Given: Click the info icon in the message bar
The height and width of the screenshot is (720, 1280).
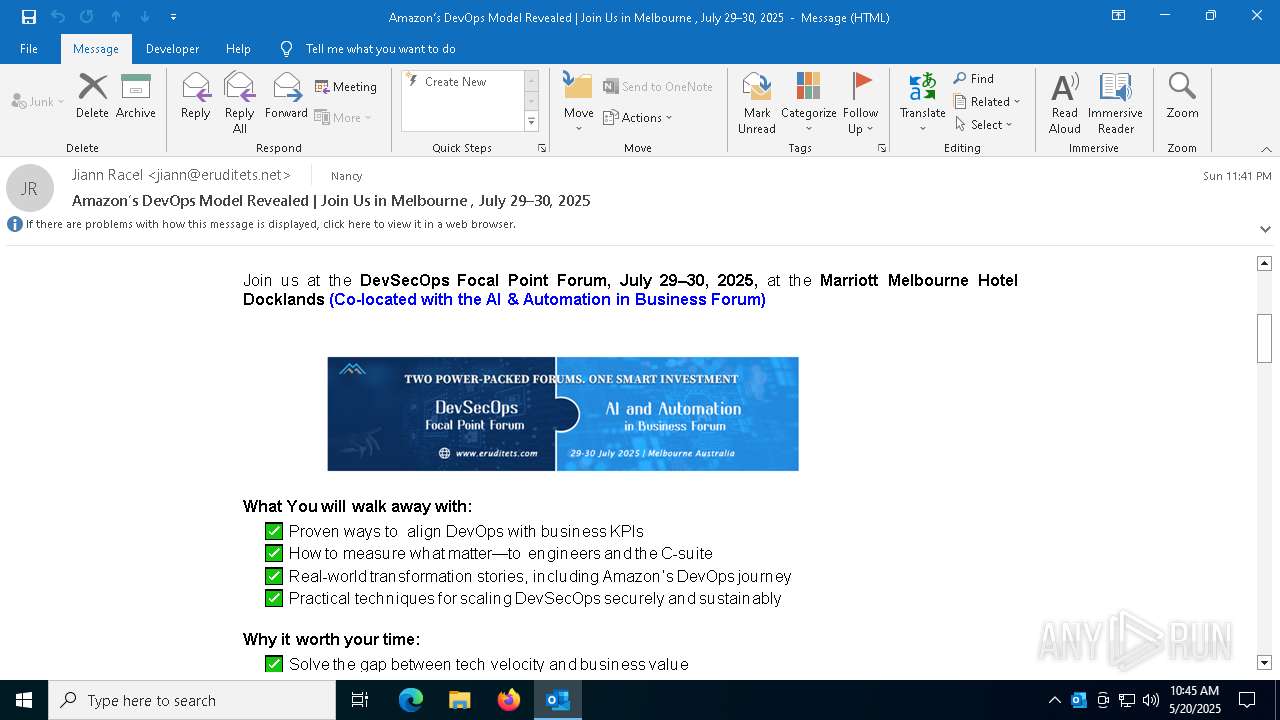Looking at the screenshot, I should point(15,224).
